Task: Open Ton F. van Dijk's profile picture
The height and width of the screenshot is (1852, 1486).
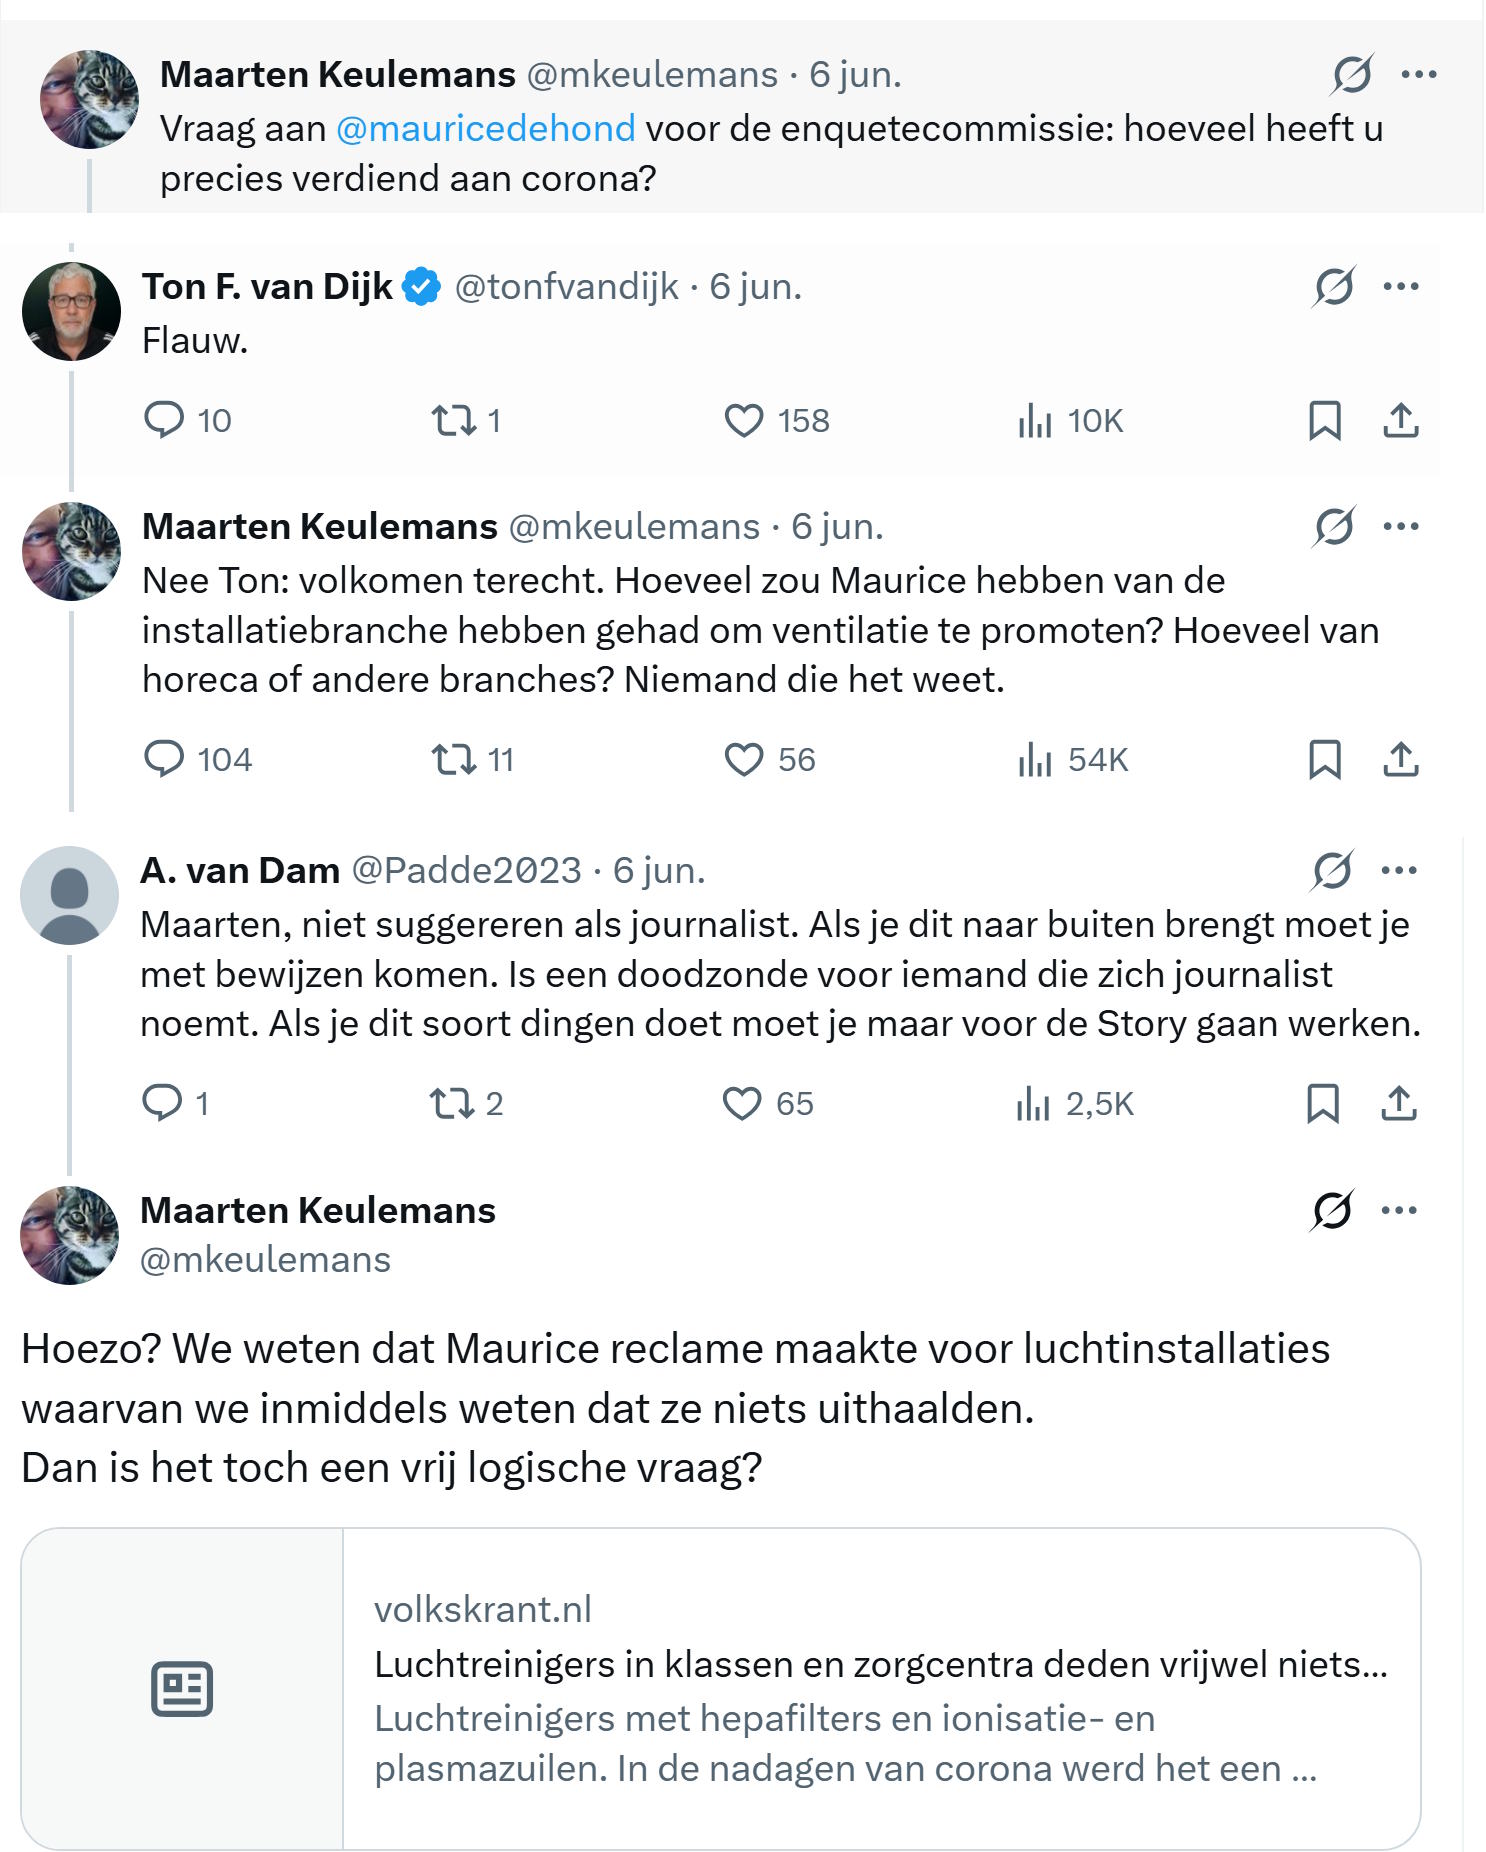Action: click(72, 311)
